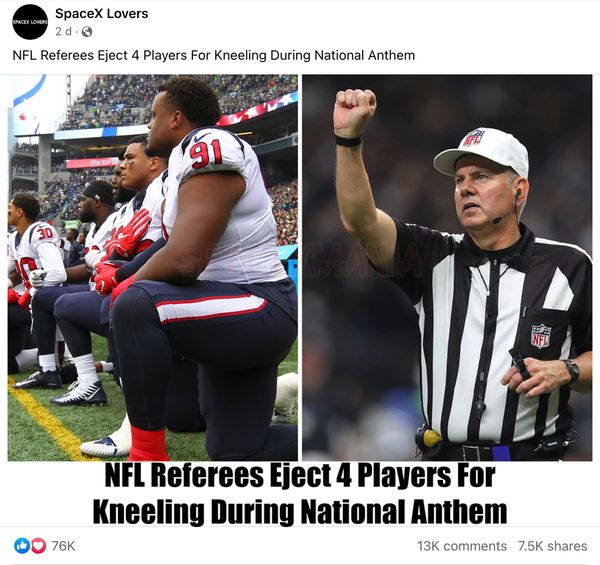View the 13K comments

tap(462, 546)
